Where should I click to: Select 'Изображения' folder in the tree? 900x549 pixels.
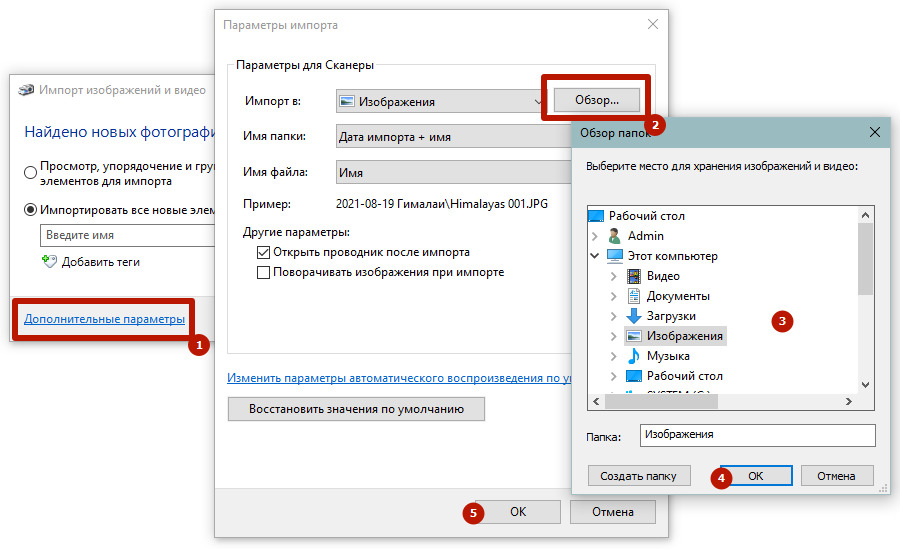coord(684,336)
